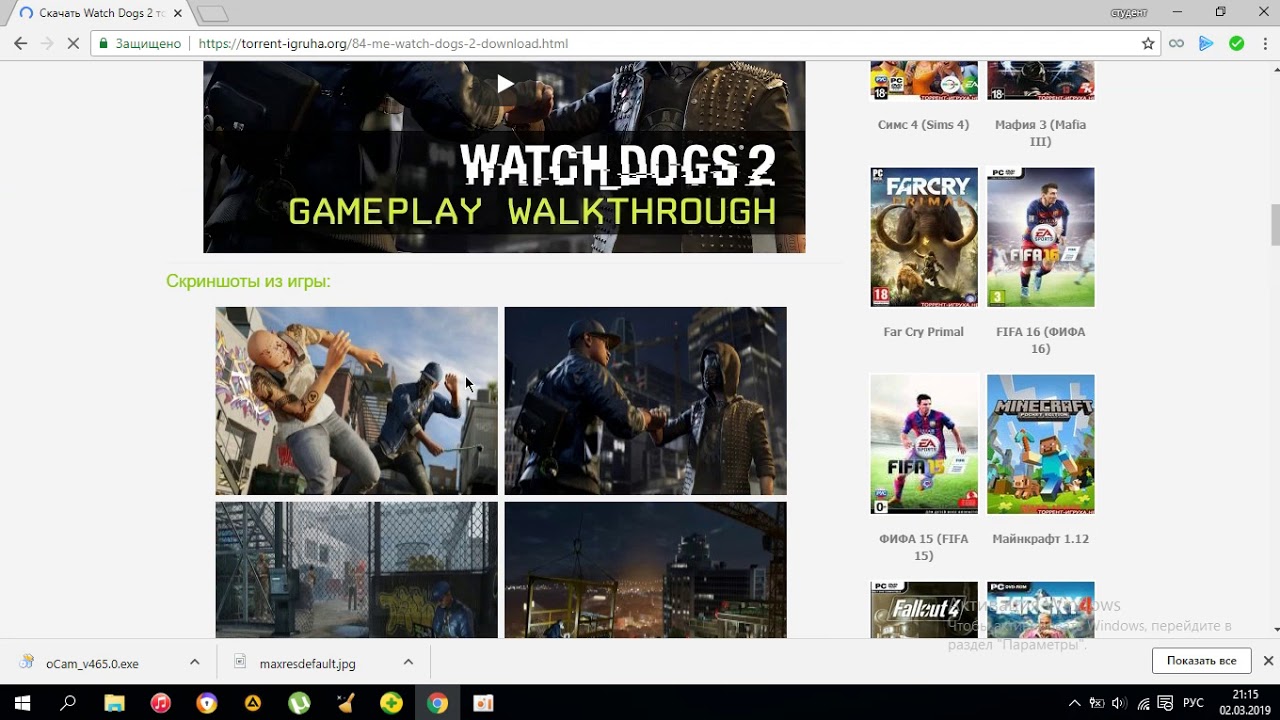Screen dimensions: 1280x720
Task: Follow the Far Cry Primal text link
Action: [923, 332]
